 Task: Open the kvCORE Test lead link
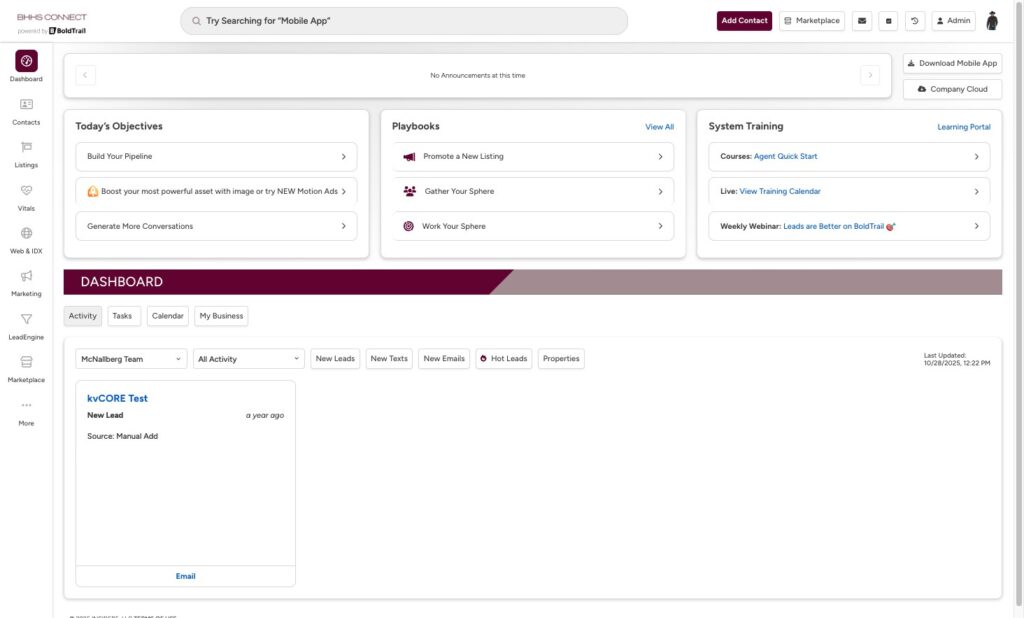pos(117,398)
